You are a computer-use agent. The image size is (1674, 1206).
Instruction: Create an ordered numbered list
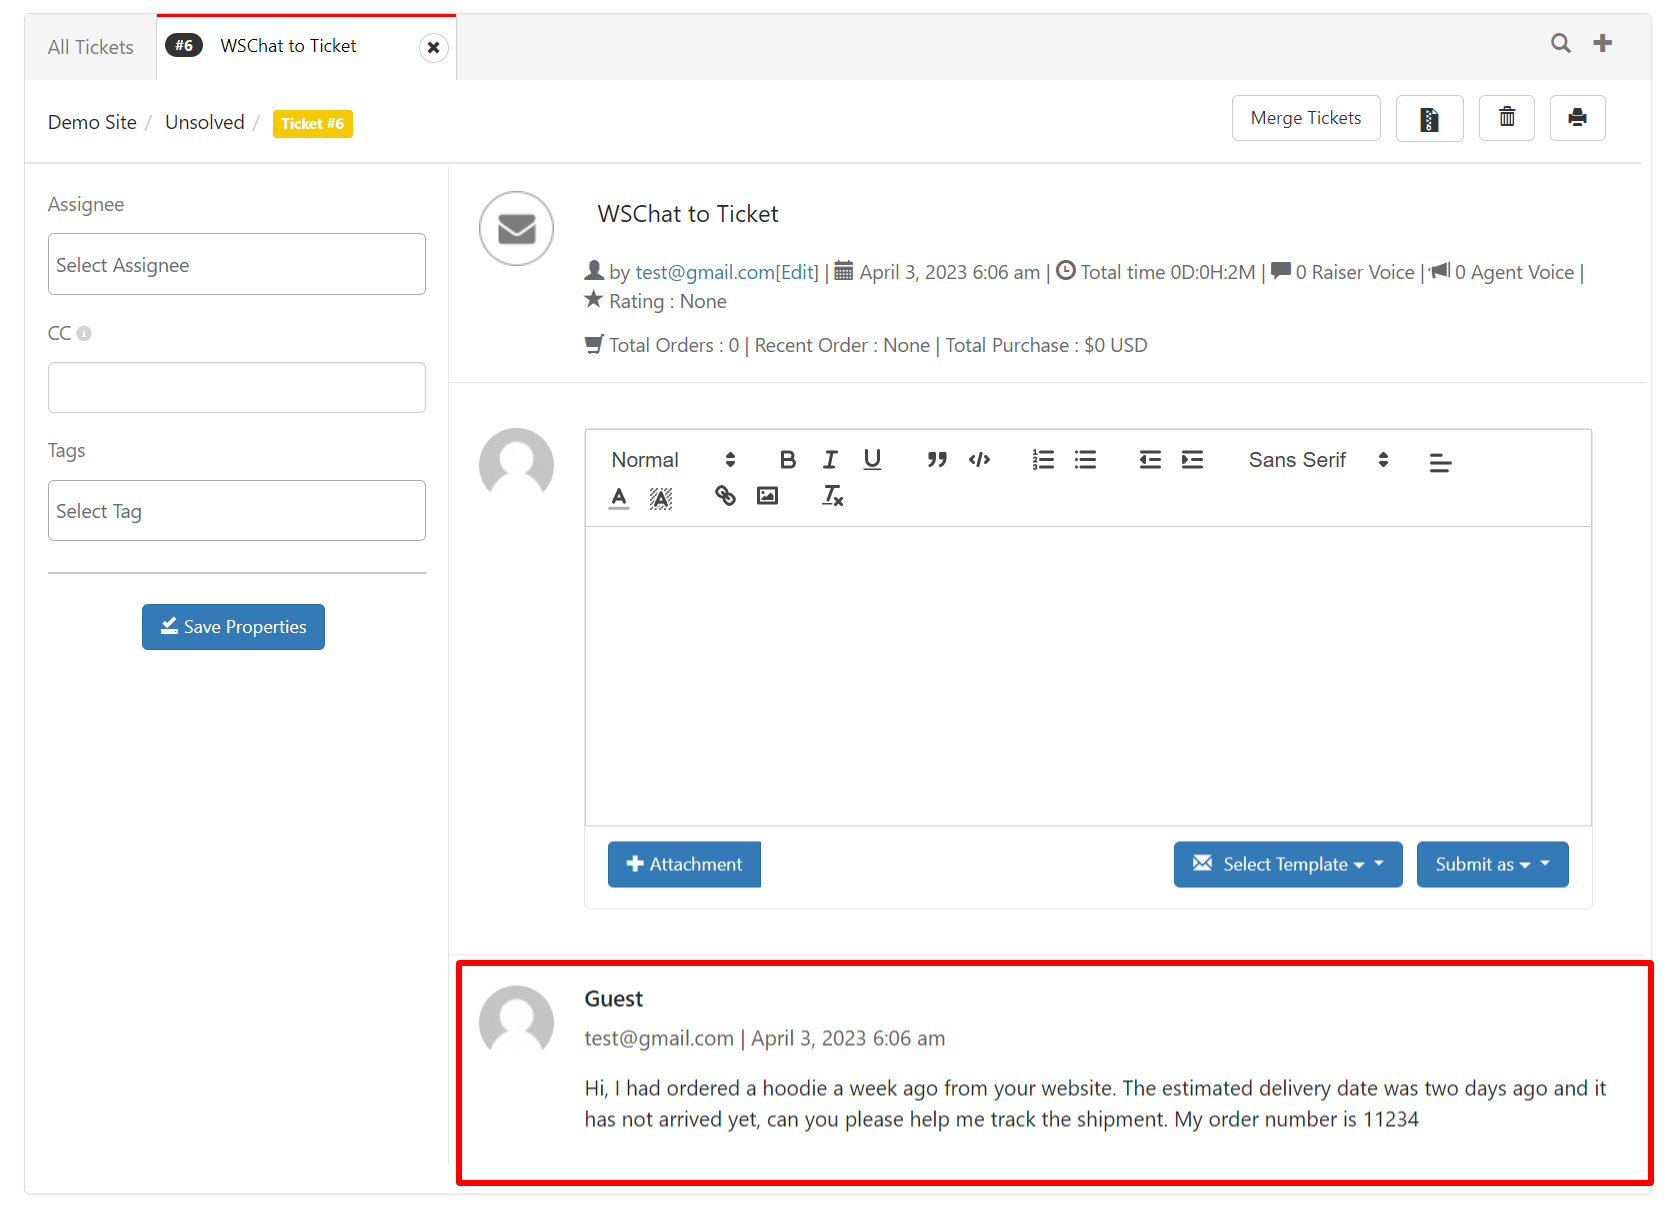(x=1043, y=460)
